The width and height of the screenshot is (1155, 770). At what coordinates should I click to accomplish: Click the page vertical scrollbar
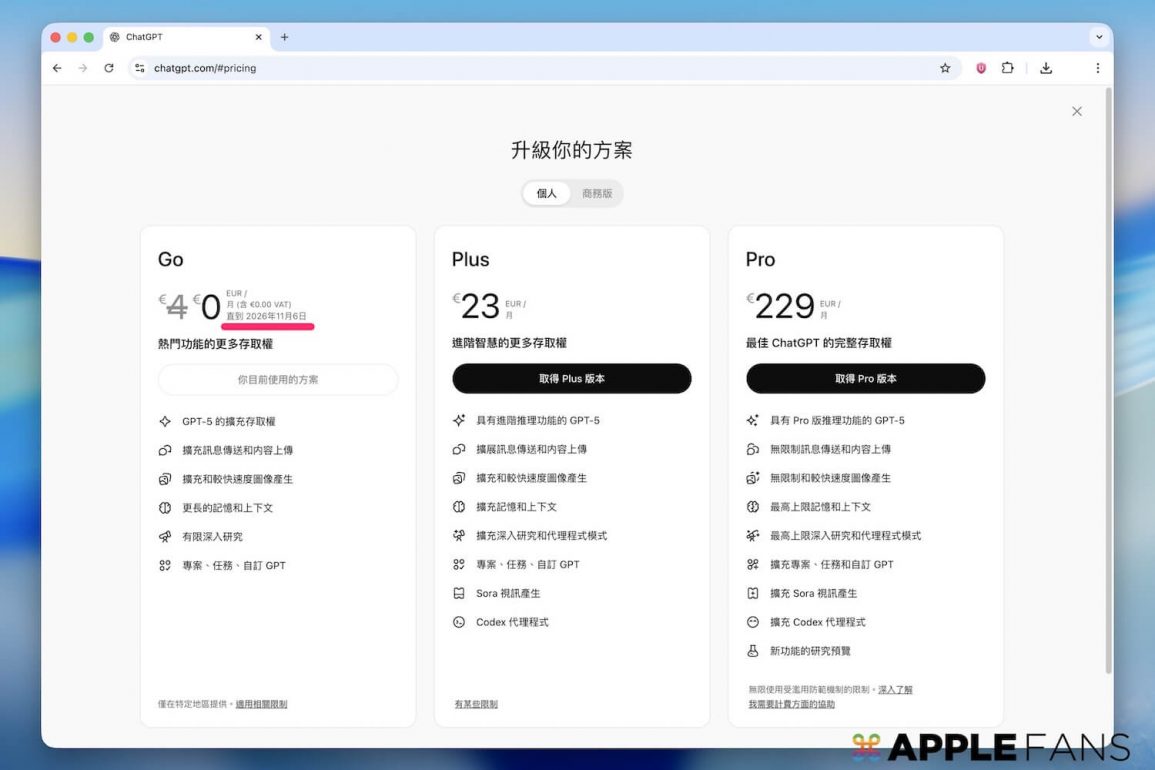(1107, 380)
